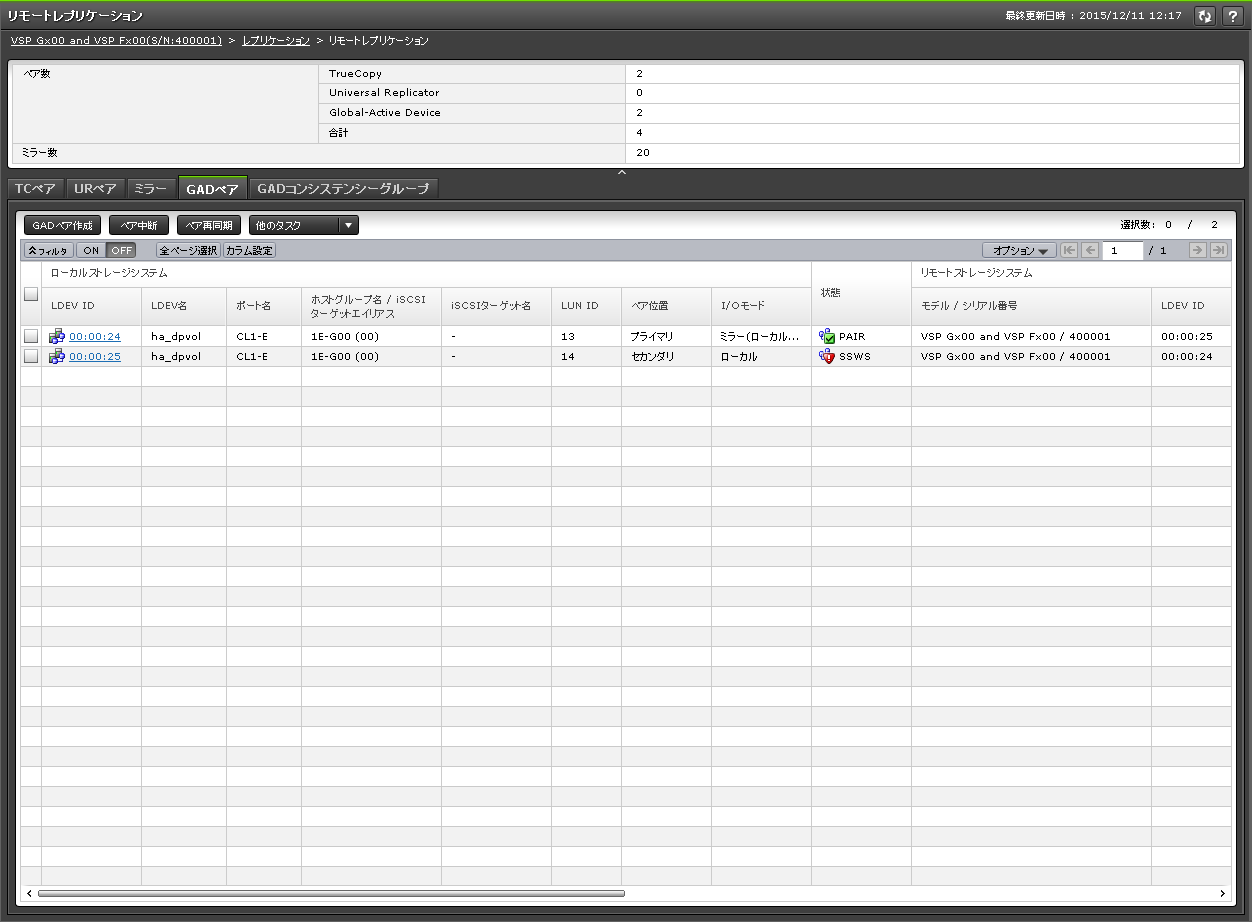
Task: Check the select-all checkbox in table header
Action: 31,294
